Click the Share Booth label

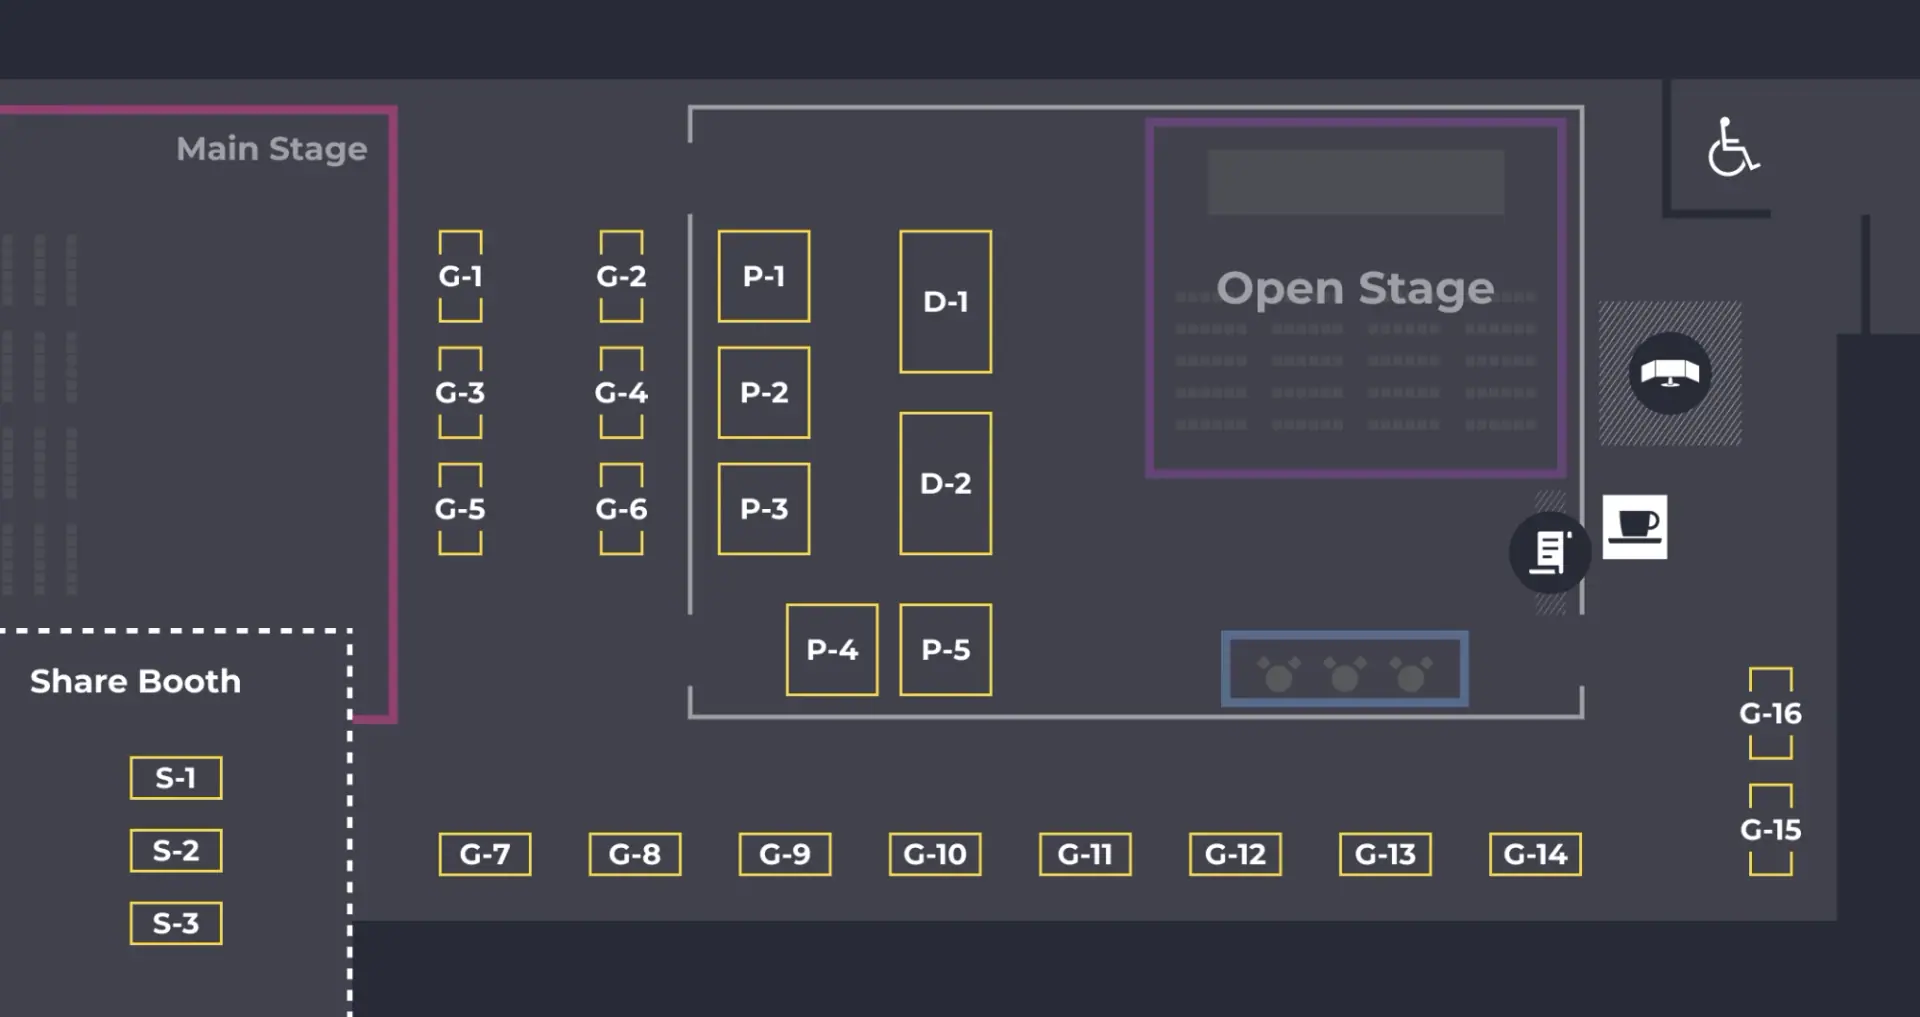pos(135,681)
